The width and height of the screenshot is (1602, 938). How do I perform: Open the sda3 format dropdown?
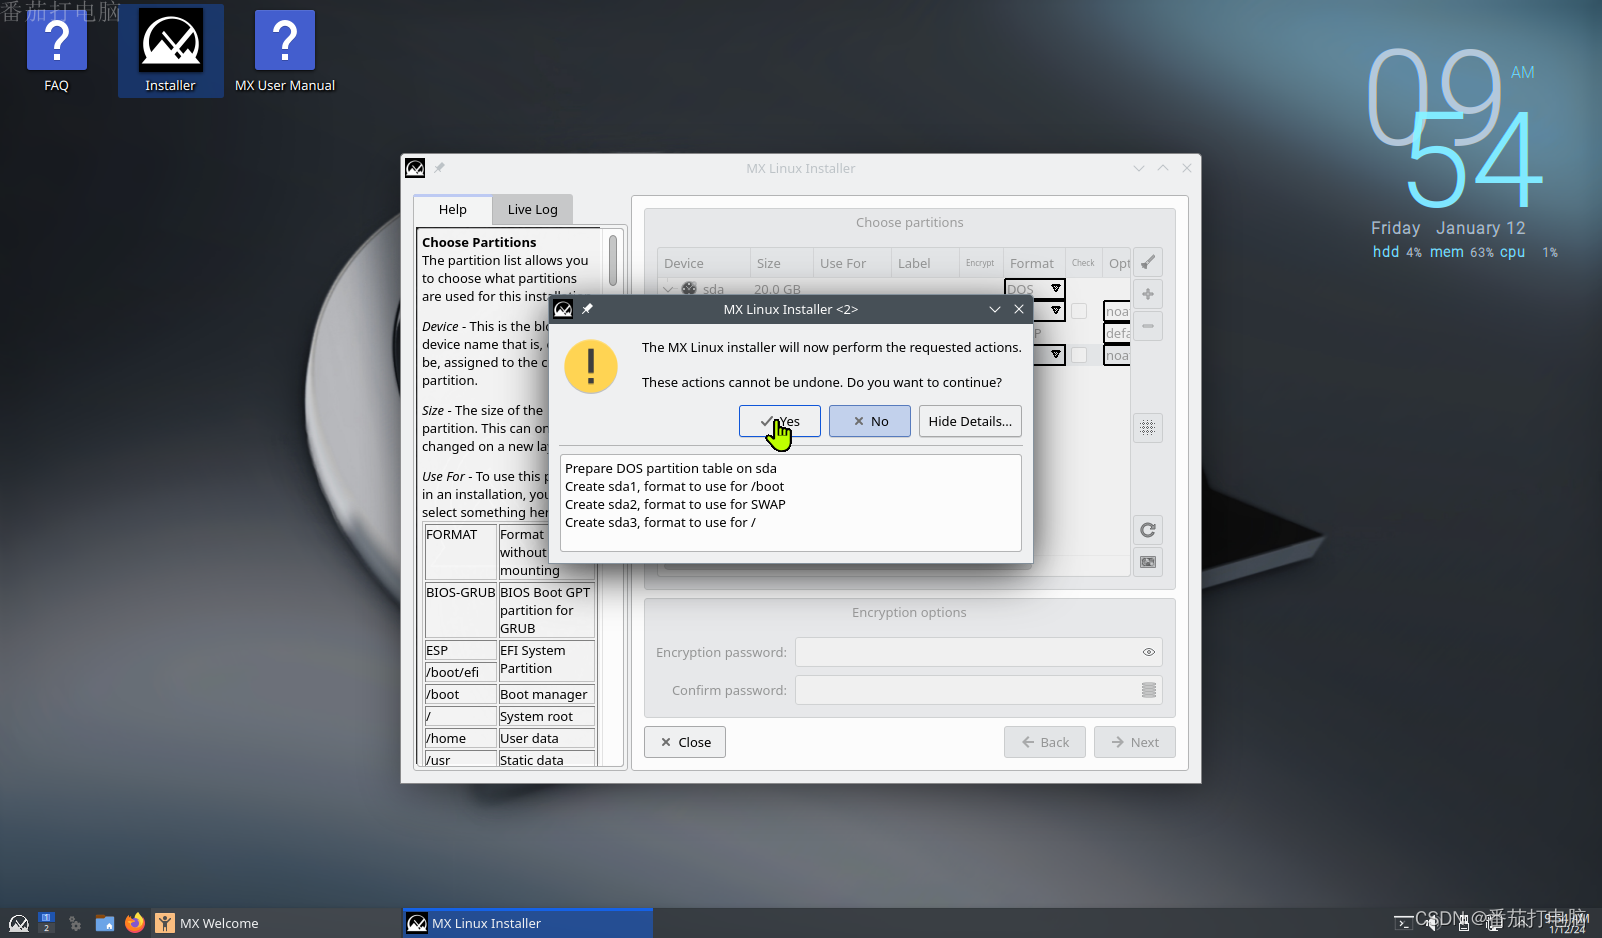(x=1049, y=355)
